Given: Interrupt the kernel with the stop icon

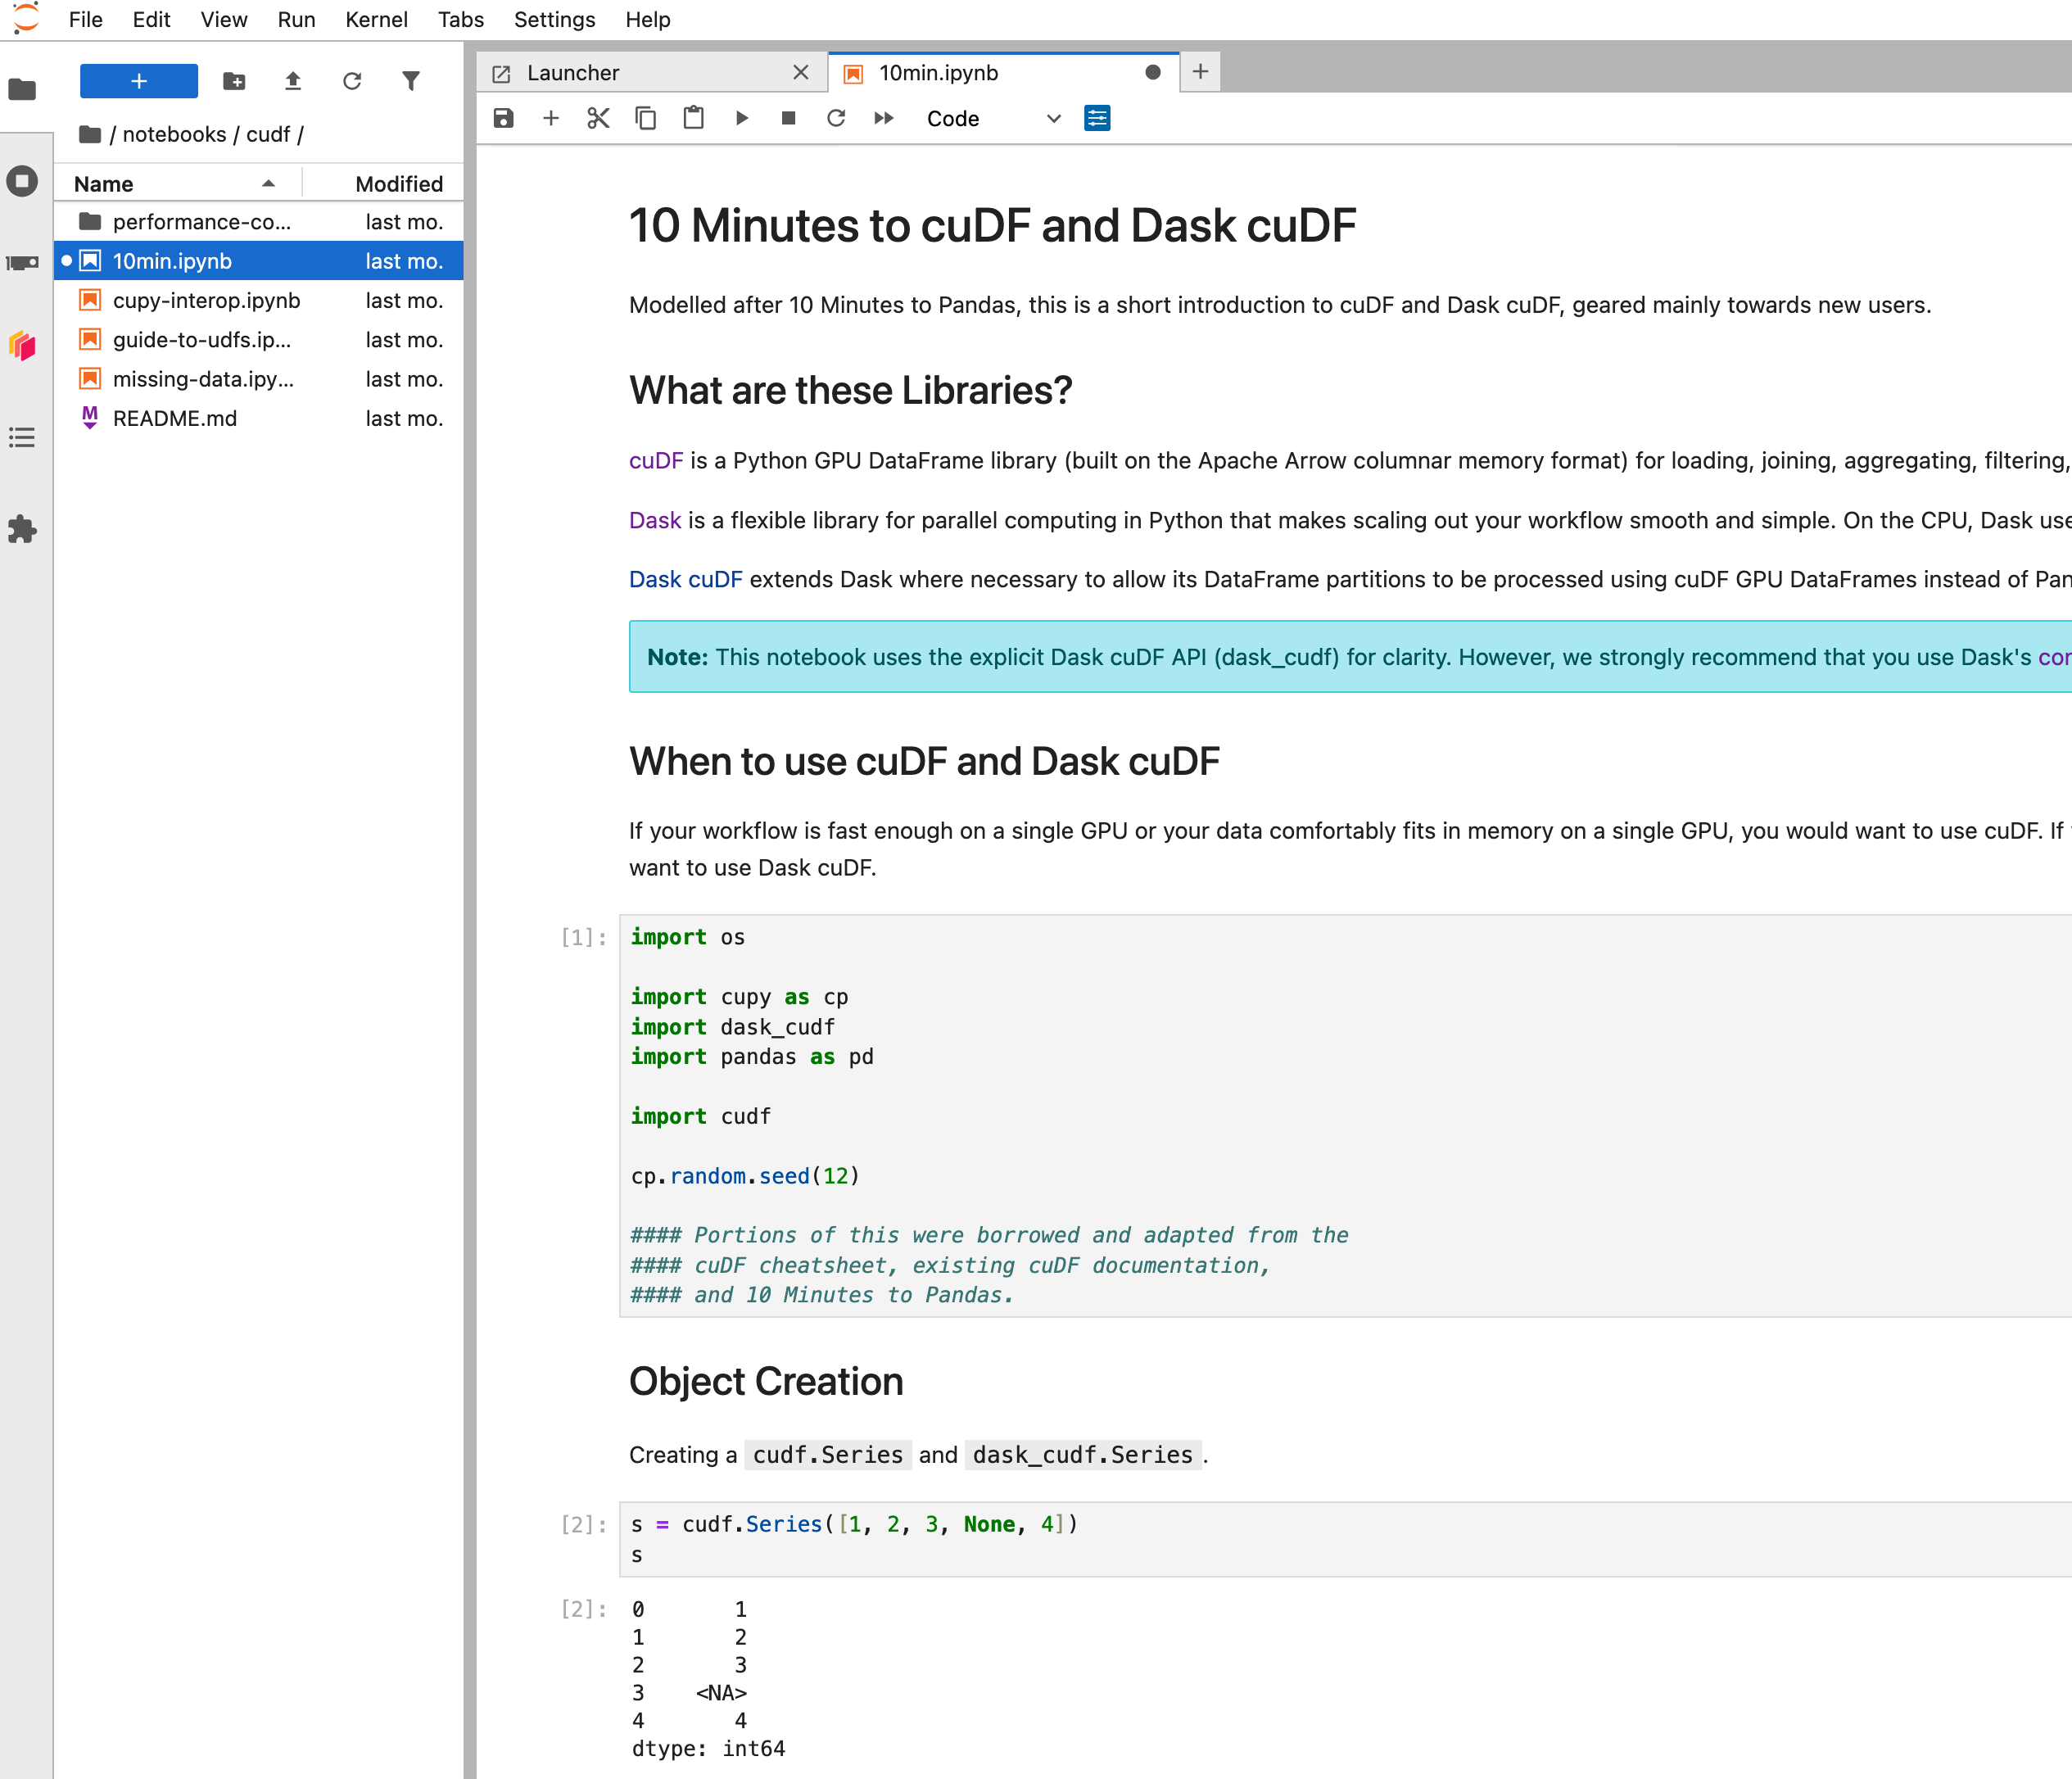Looking at the screenshot, I should click(x=788, y=118).
